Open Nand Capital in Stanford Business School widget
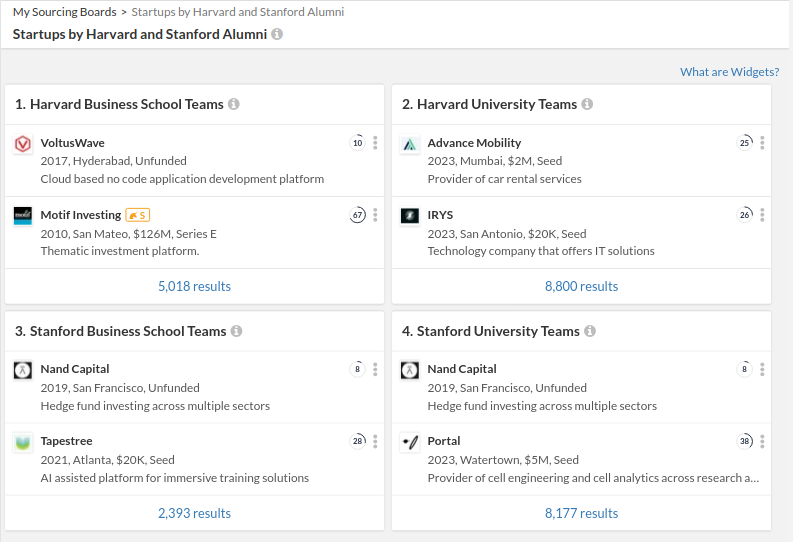 (x=75, y=369)
